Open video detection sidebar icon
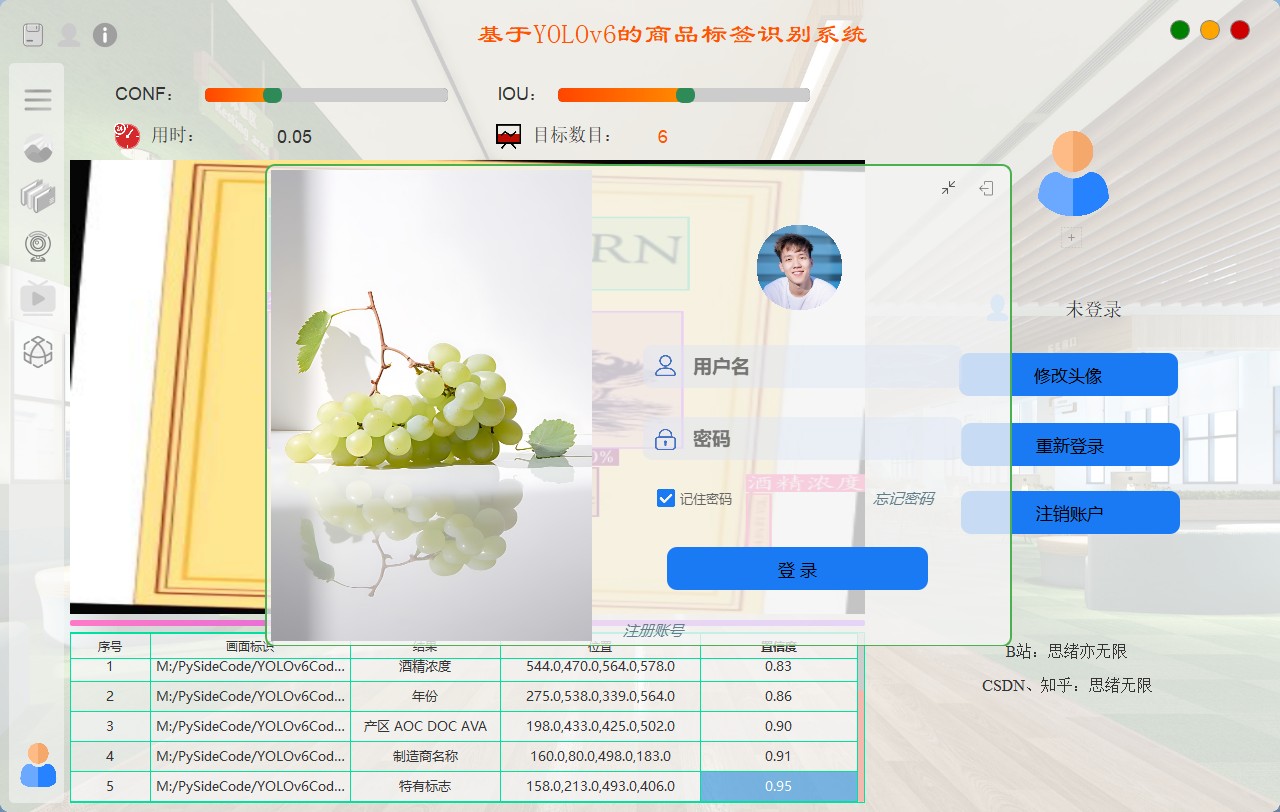This screenshot has width=1280, height=812. coord(38,297)
